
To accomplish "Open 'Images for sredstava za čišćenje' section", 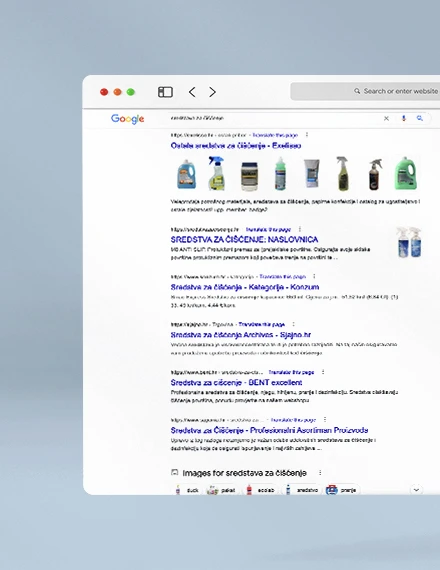I will click(244, 473).
